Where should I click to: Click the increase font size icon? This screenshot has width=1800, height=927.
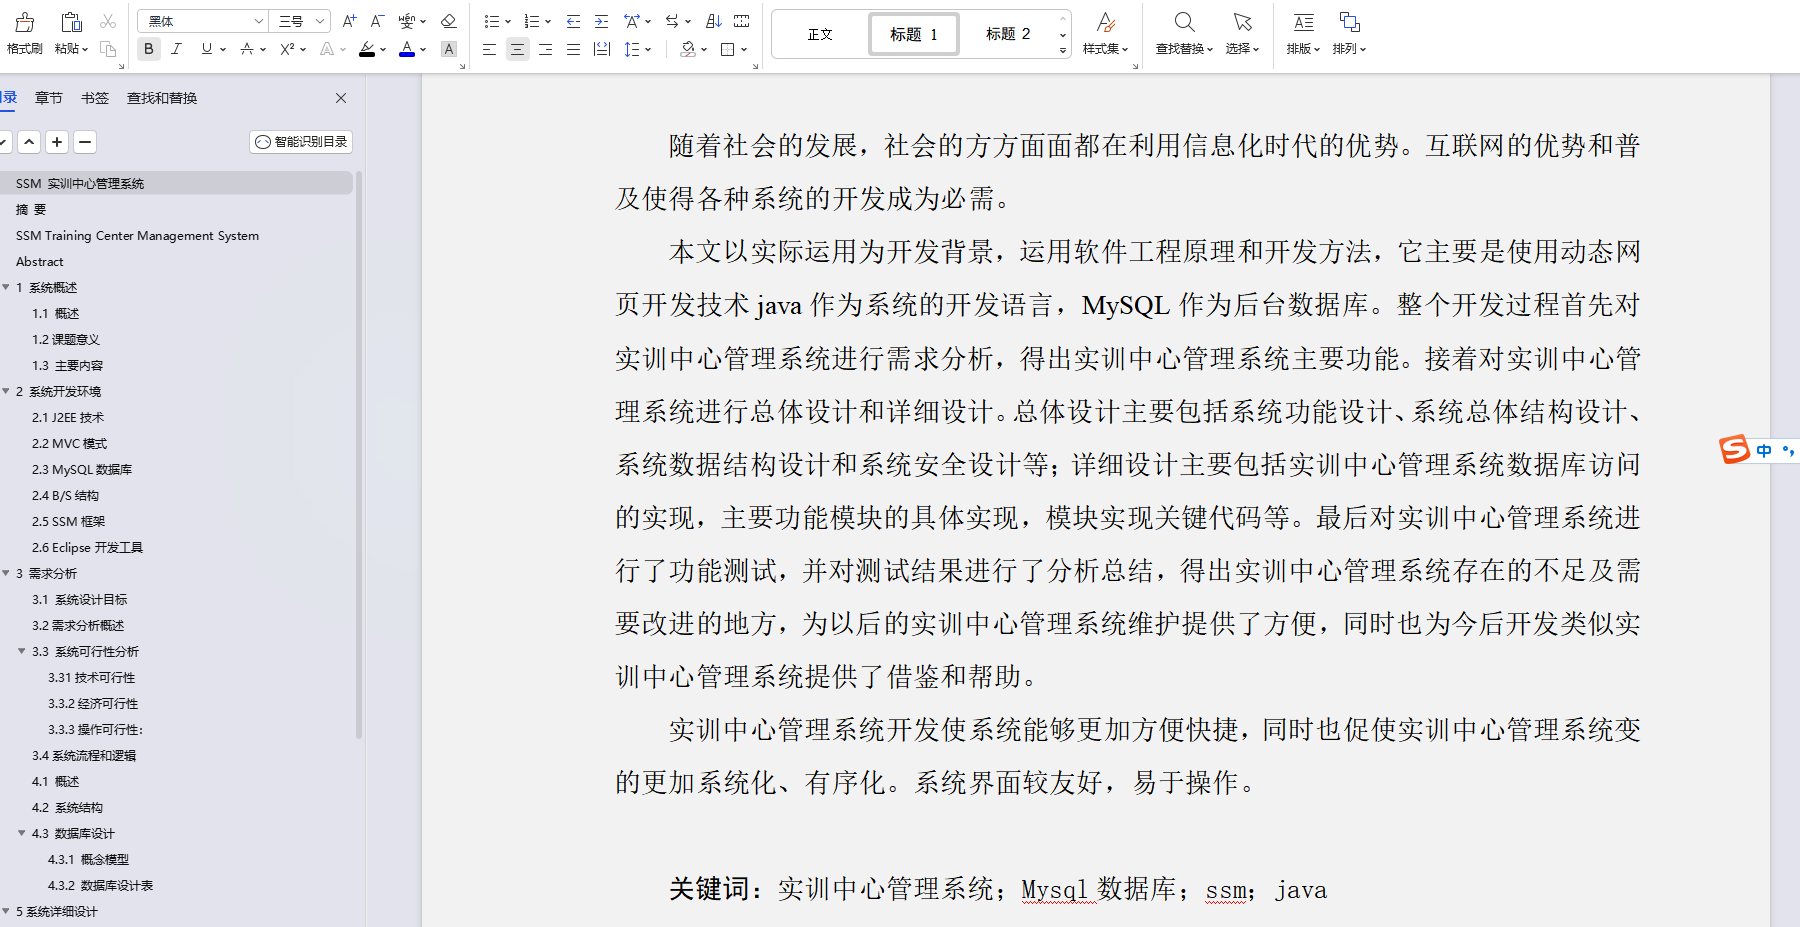tap(349, 21)
